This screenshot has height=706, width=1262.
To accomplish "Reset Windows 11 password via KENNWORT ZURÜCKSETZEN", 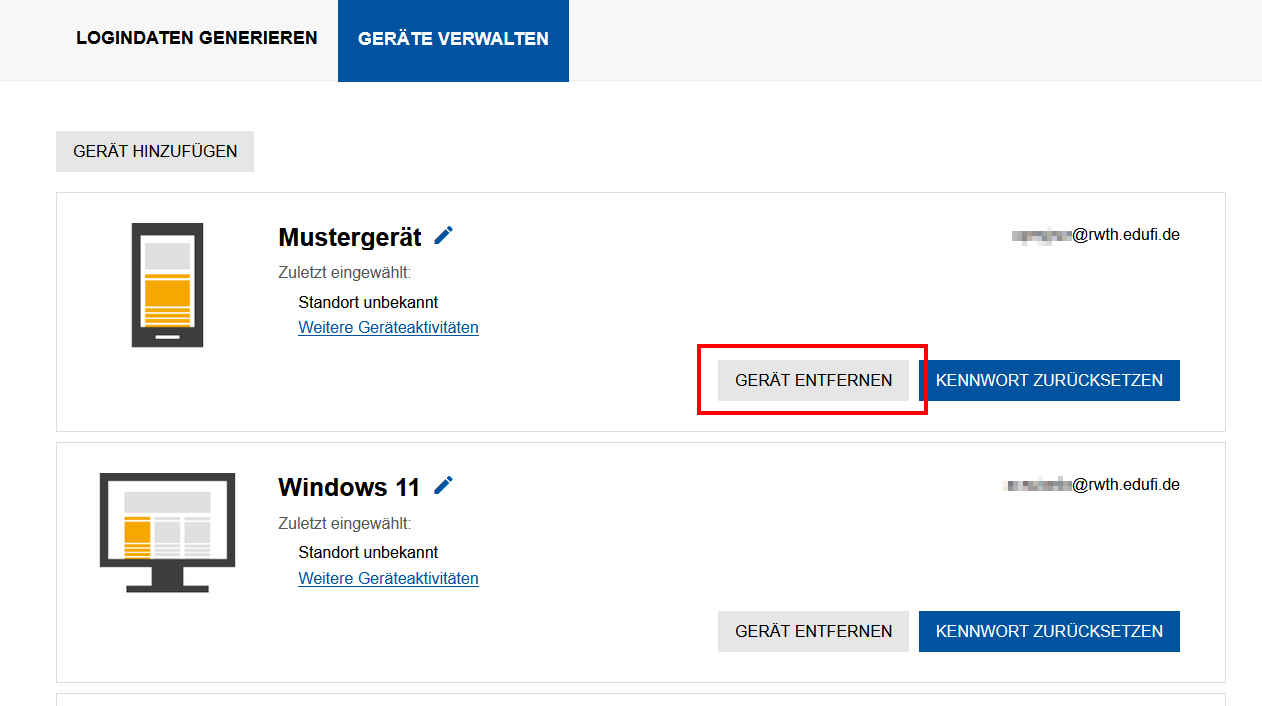I will [x=1049, y=631].
